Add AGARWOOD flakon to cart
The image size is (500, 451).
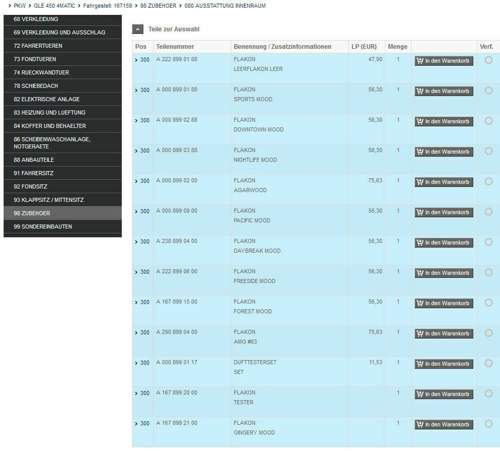444,182
